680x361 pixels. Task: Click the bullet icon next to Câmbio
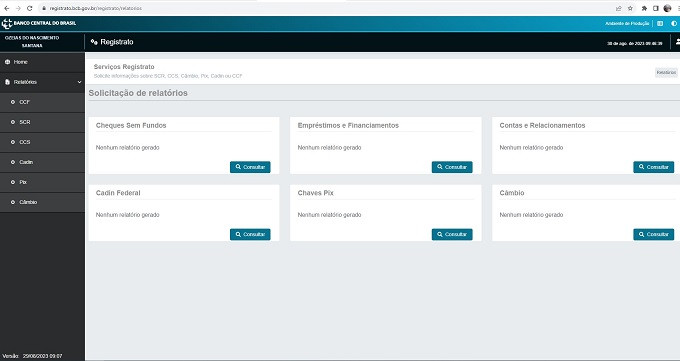[x=13, y=202]
